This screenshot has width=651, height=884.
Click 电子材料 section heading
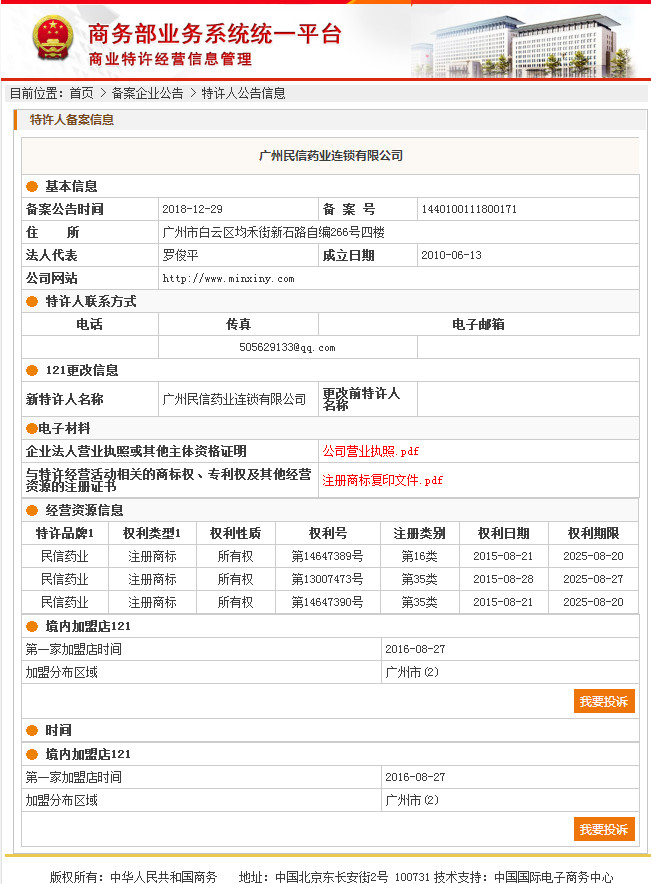click(x=64, y=428)
